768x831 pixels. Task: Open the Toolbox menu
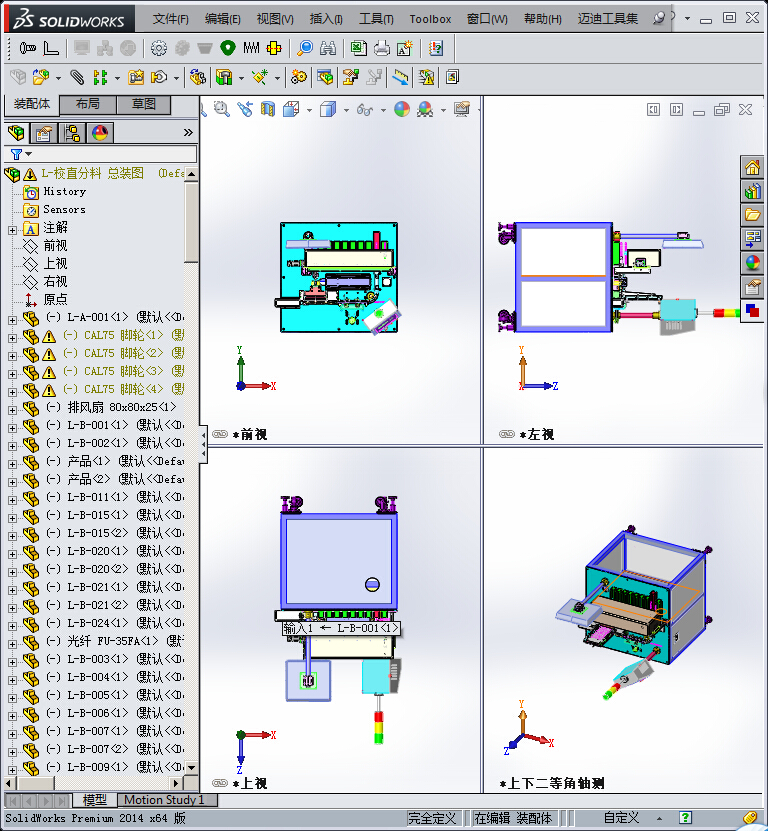point(430,19)
